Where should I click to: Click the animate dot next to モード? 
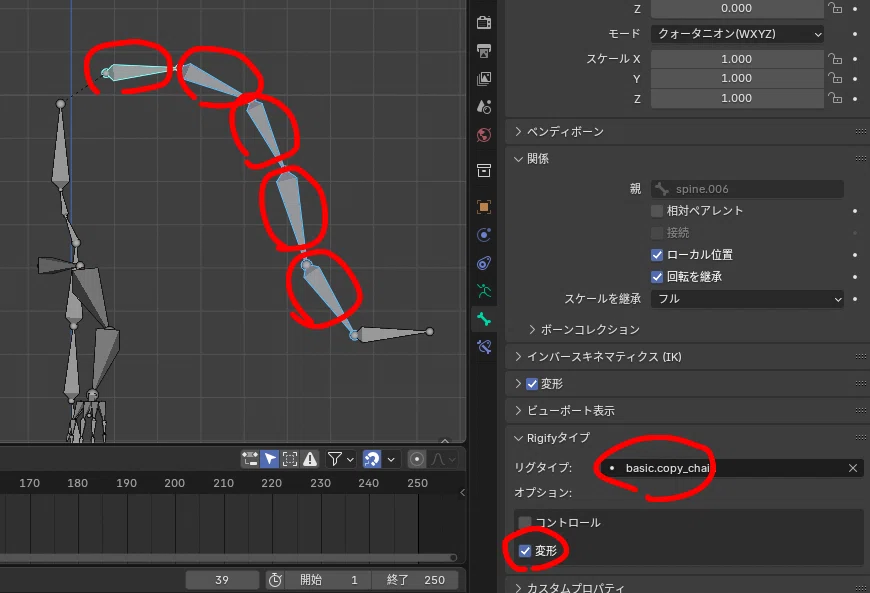[x=855, y=34]
